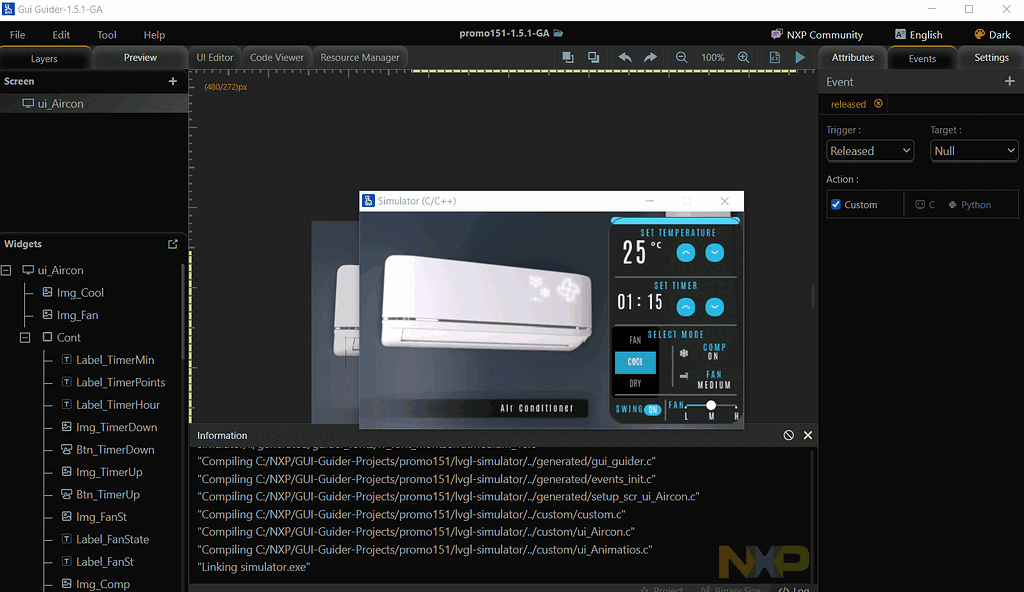Image resolution: width=1024 pixels, height=592 pixels.
Task: Switch to the Attributes panel
Action: (852, 57)
